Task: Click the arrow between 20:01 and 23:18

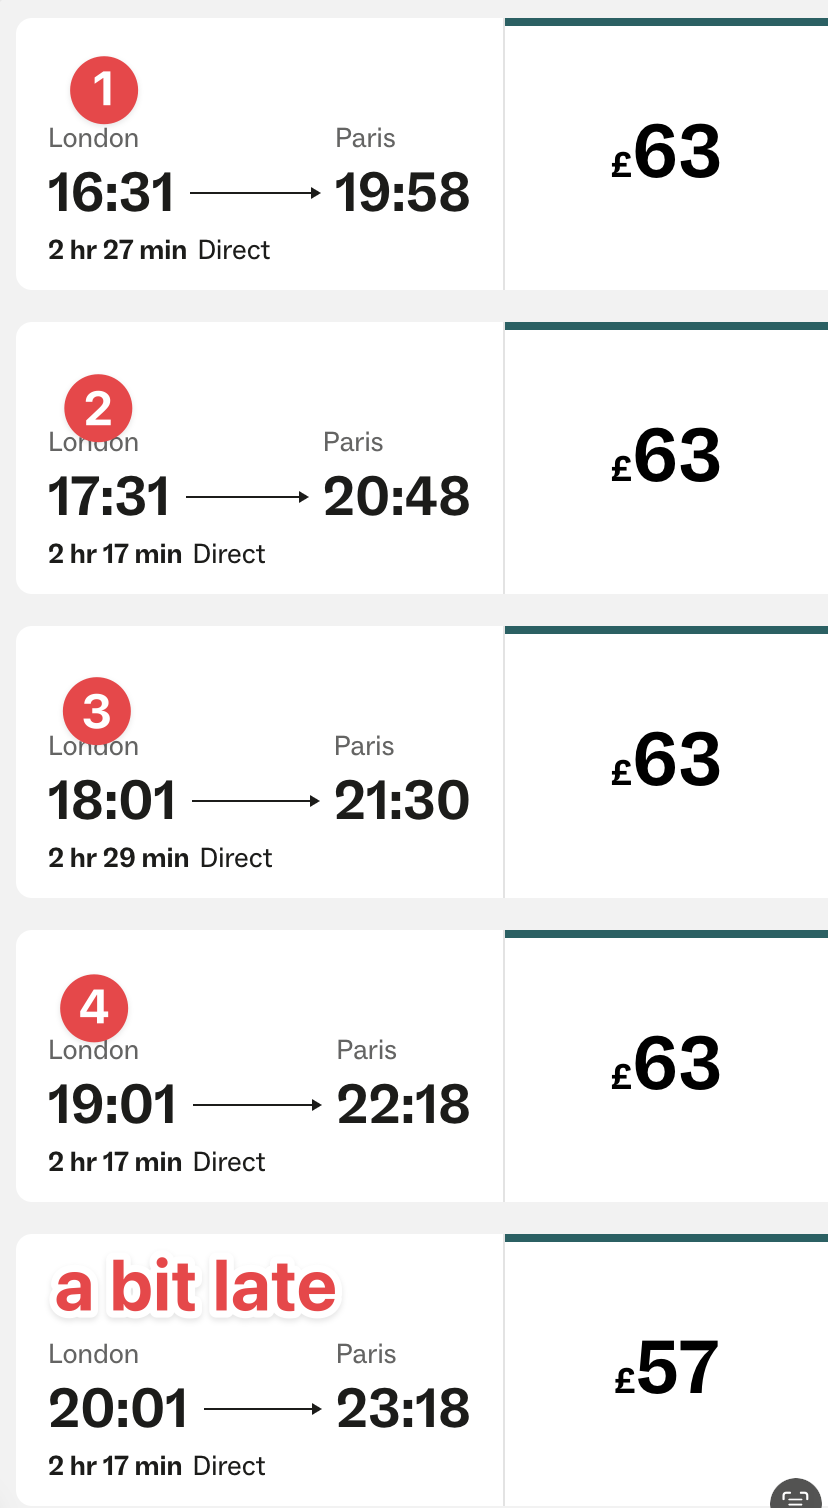Action: [263, 1409]
